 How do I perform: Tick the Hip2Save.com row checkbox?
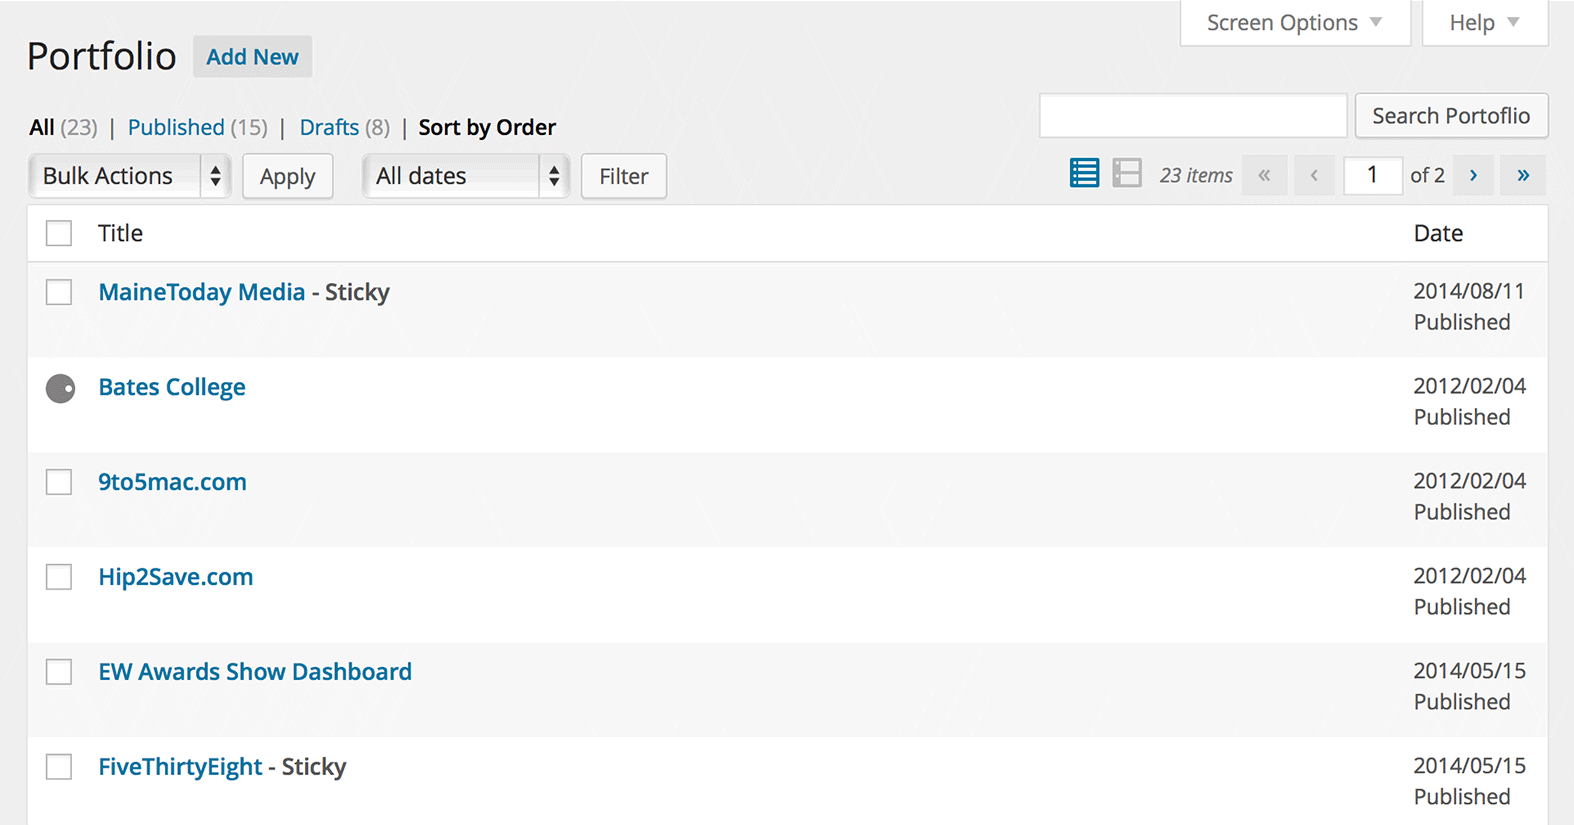(59, 577)
